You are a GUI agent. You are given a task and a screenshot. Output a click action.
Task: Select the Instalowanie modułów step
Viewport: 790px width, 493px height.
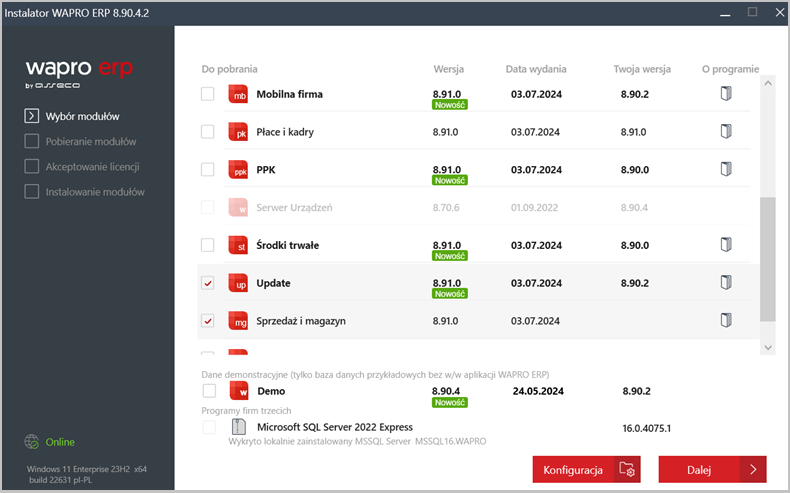click(85, 192)
